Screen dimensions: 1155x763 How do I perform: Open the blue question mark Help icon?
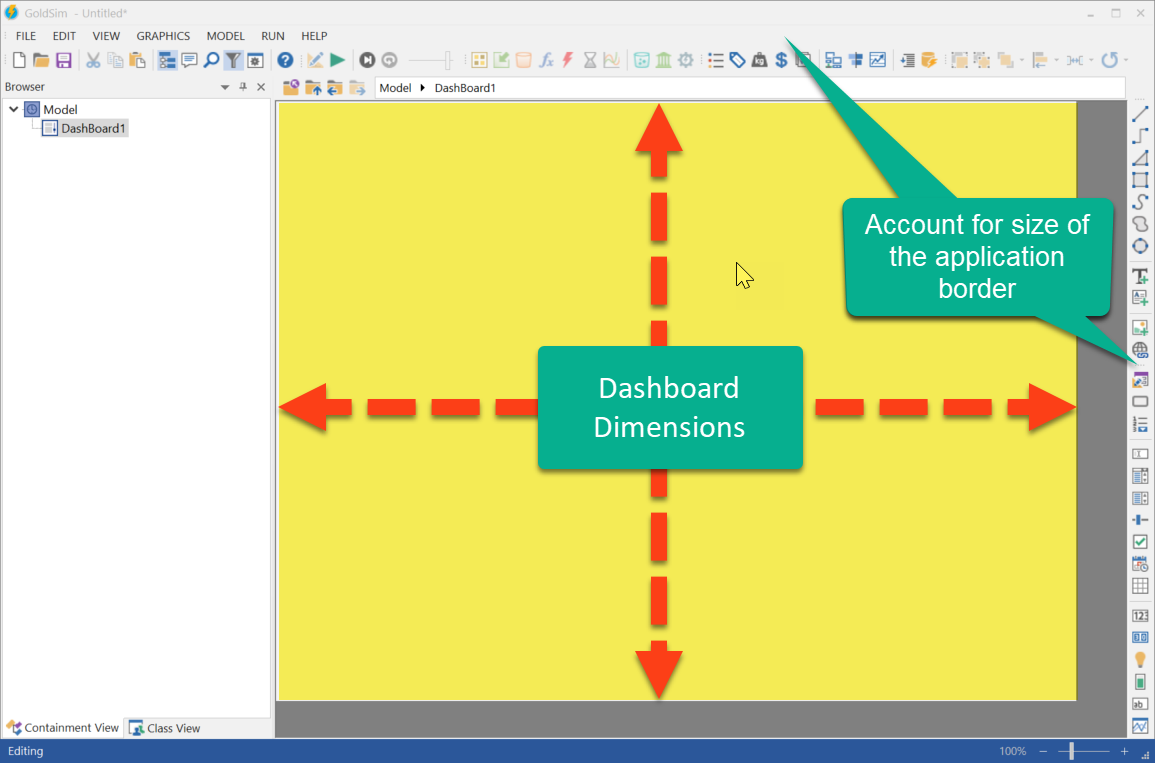(285, 60)
